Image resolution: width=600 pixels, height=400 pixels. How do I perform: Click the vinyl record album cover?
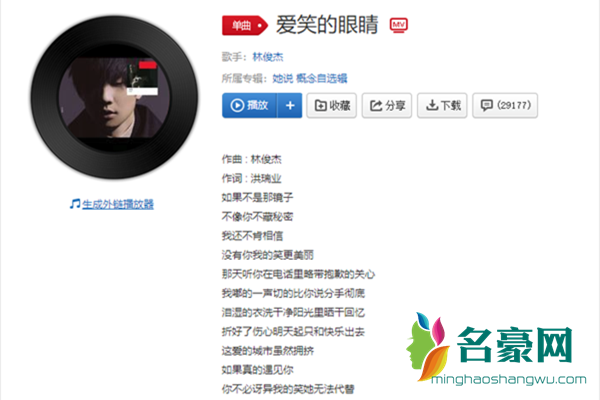tap(114, 97)
